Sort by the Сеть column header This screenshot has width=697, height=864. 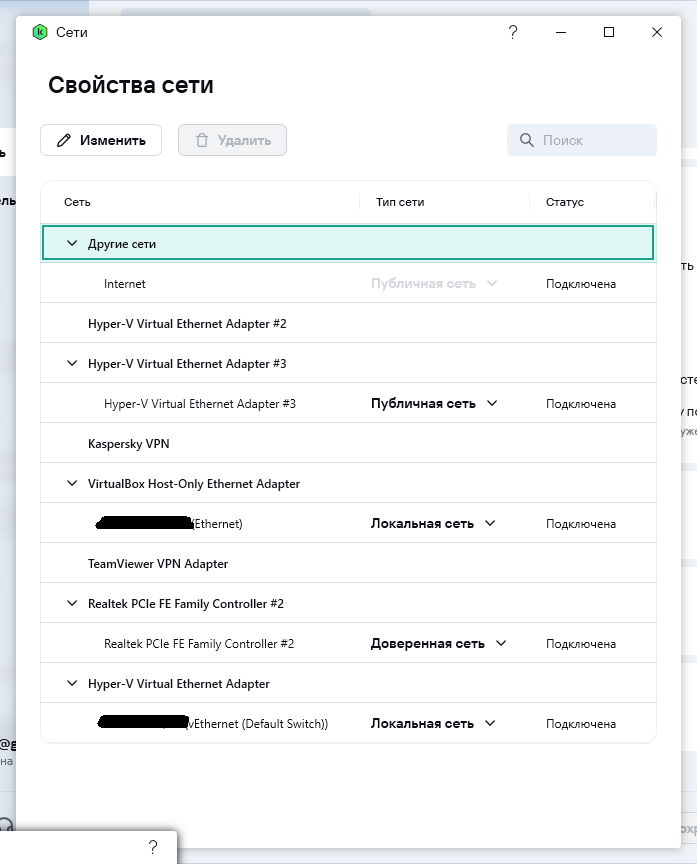click(x=77, y=202)
